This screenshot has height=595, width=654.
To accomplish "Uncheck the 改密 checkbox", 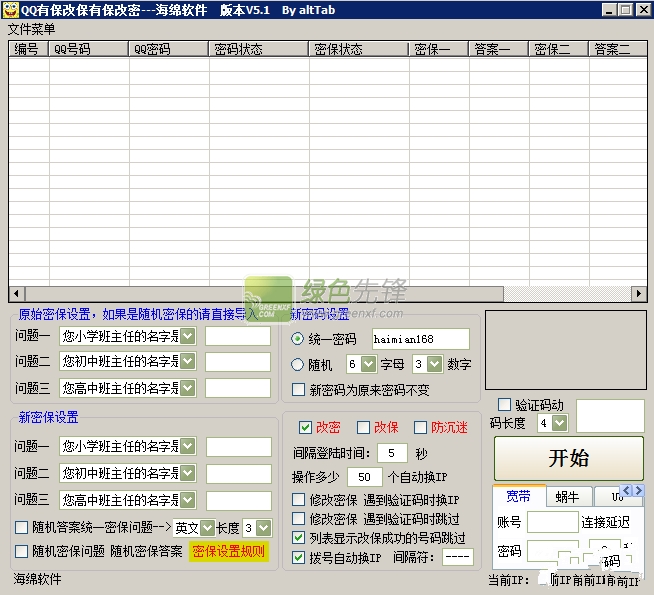I will pos(305,427).
